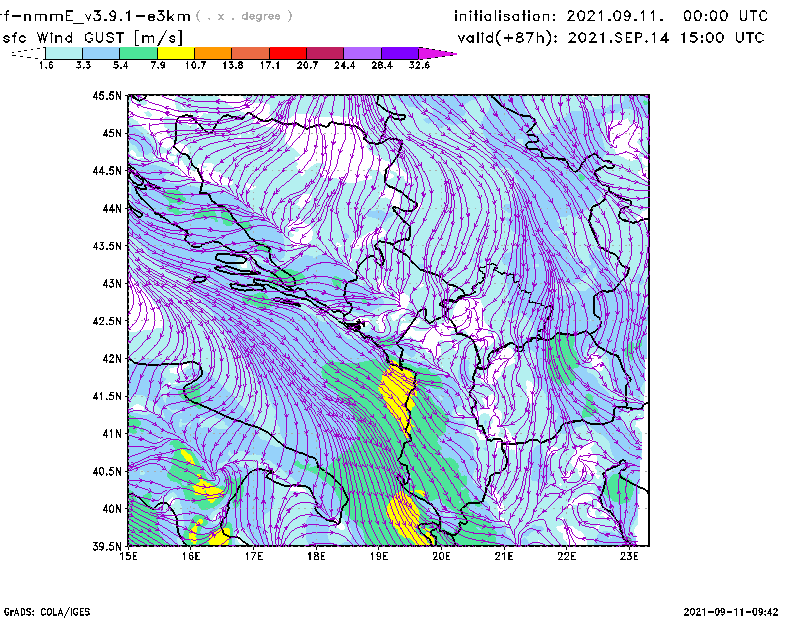Click the 19E longitude label
Viewport: 800px width, 618px height.
point(379,556)
